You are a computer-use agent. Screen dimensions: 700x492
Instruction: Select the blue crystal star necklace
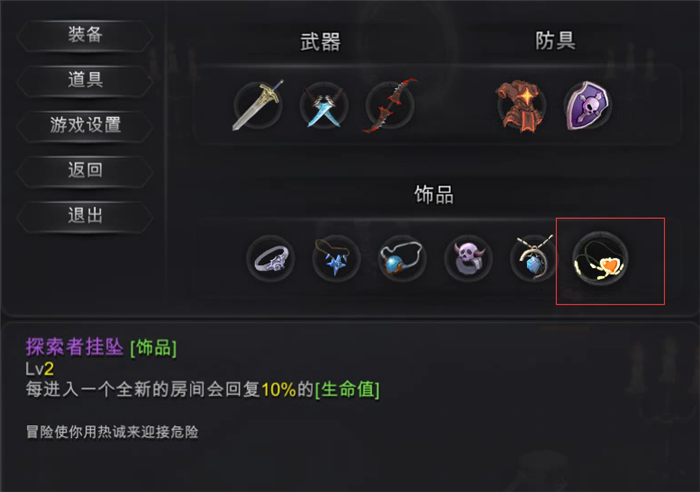336,259
